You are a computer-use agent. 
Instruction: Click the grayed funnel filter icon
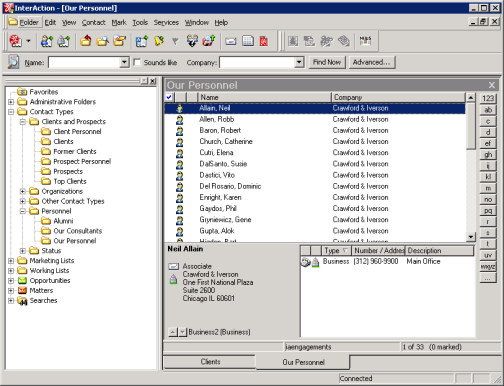pyautogui.click(x=175, y=41)
